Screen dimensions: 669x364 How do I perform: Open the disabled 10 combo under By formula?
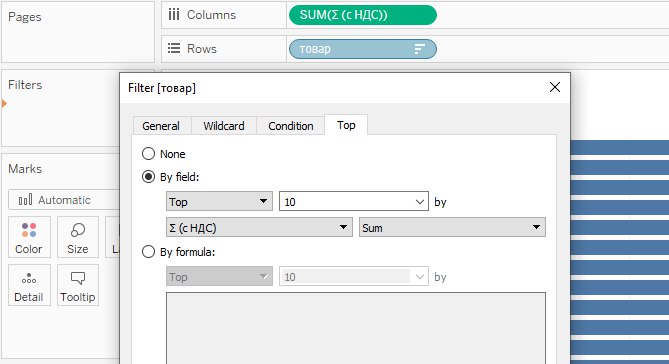(x=354, y=277)
